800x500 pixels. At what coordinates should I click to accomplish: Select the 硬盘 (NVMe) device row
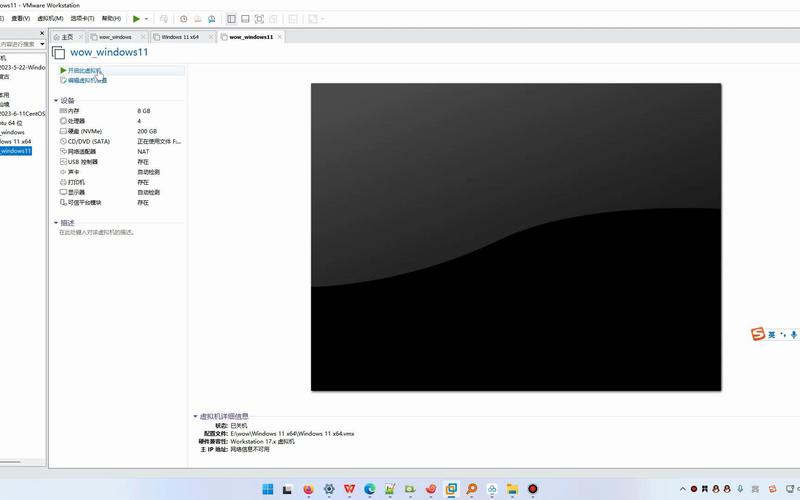pos(120,131)
